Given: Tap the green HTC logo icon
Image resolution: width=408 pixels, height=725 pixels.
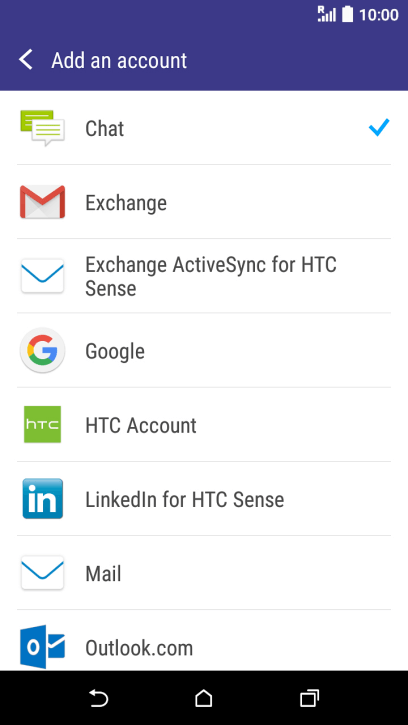Looking at the screenshot, I should [x=42, y=424].
